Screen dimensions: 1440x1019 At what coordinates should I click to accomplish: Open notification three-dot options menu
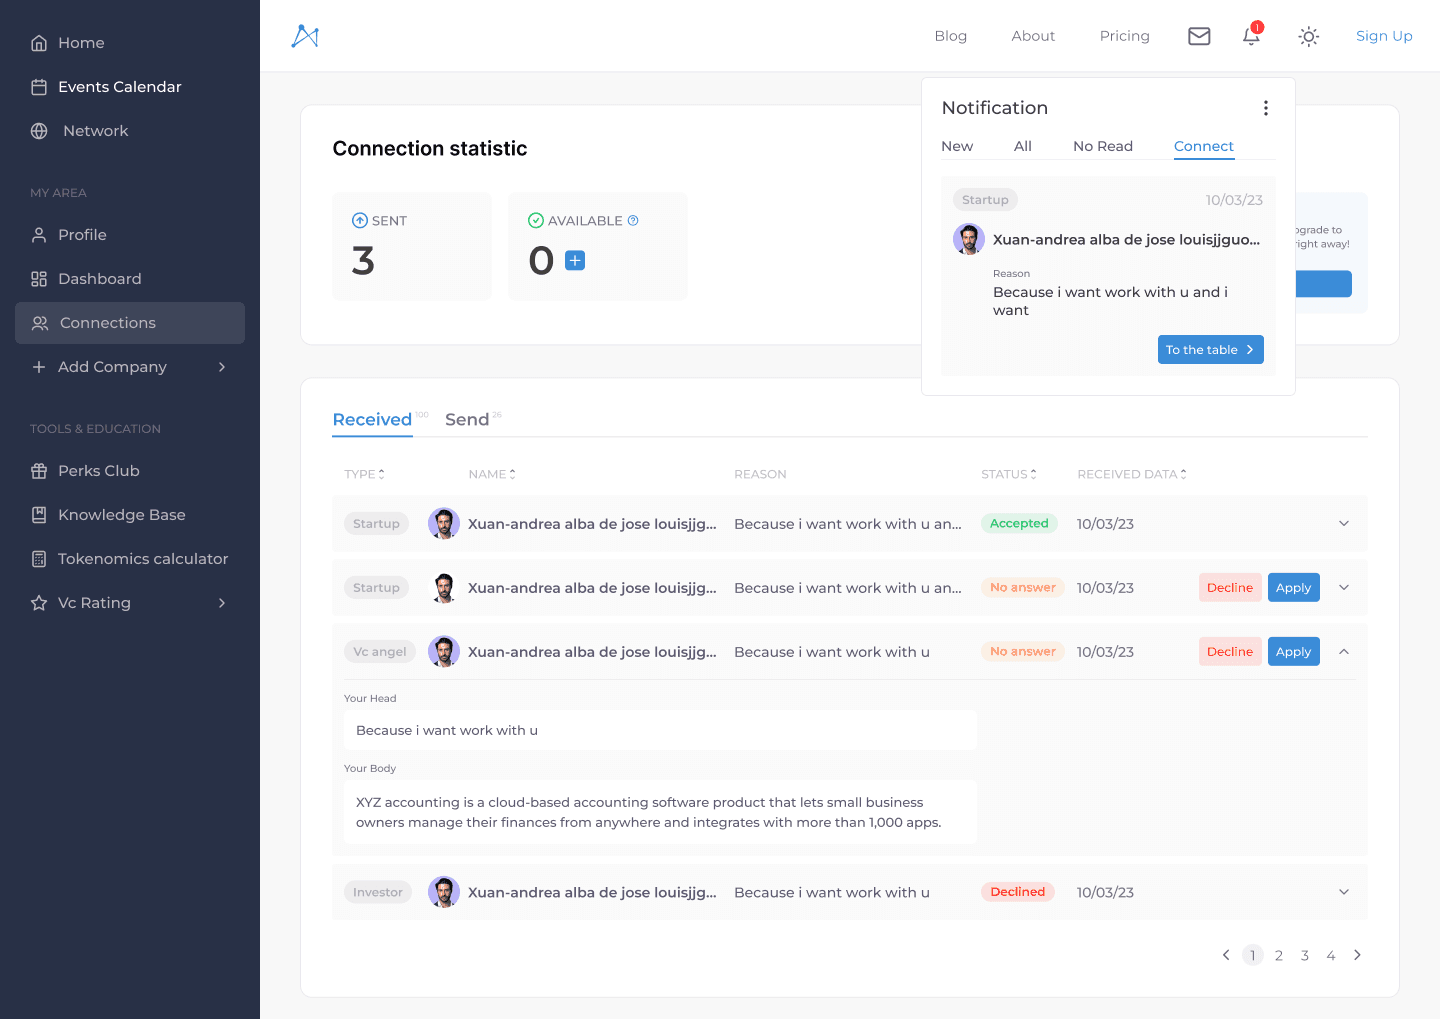pyautogui.click(x=1266, y=108)
